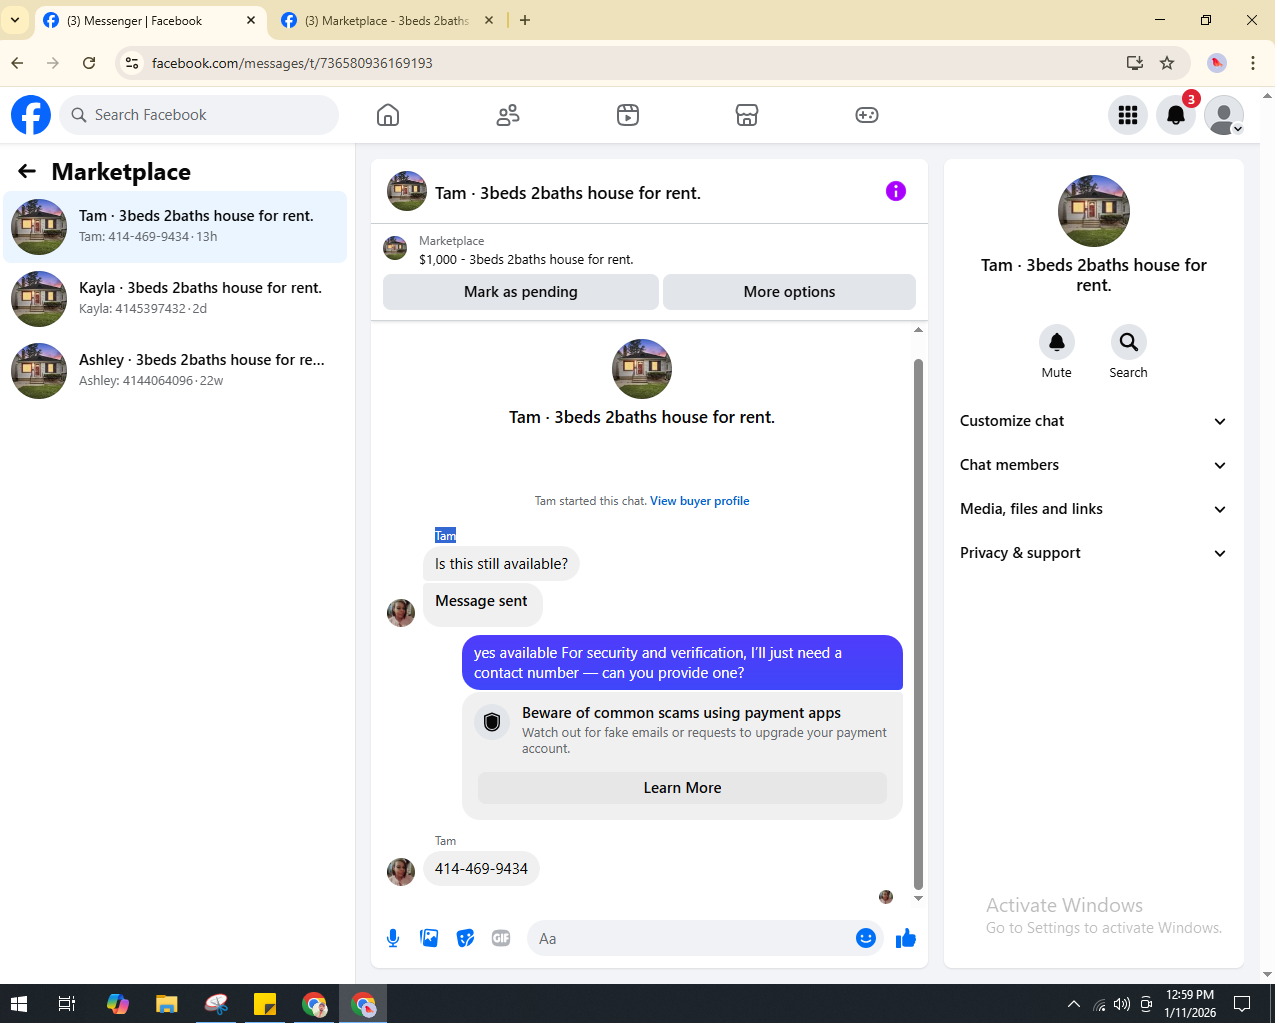This screenshot has width=1275, height=1023.
Task: Click the More options button
Action: point(789,292)
